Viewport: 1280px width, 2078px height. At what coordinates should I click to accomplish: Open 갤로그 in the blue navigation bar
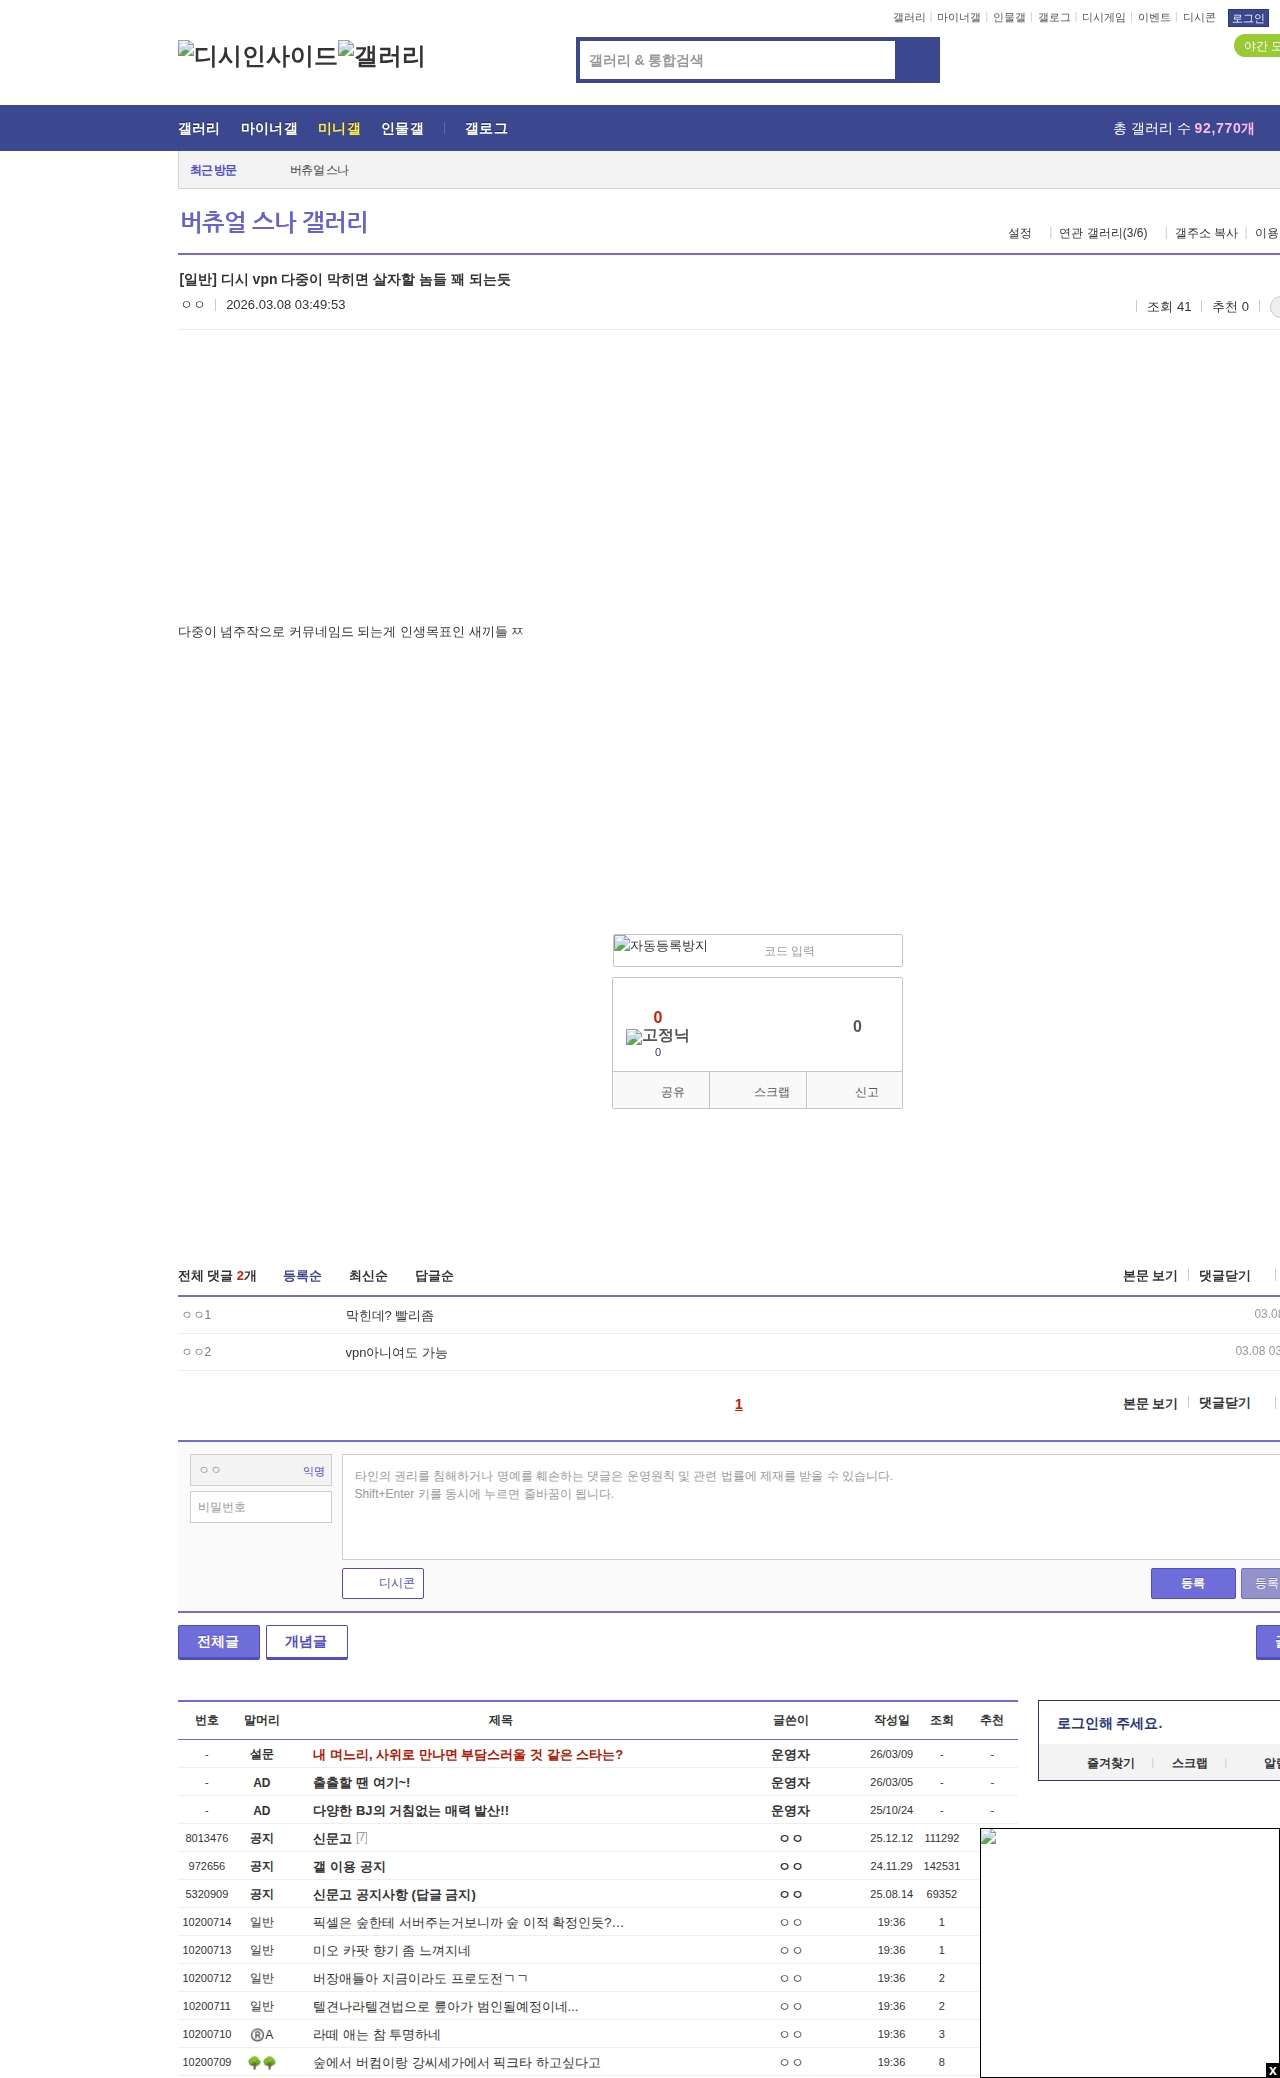coord(486,129)
